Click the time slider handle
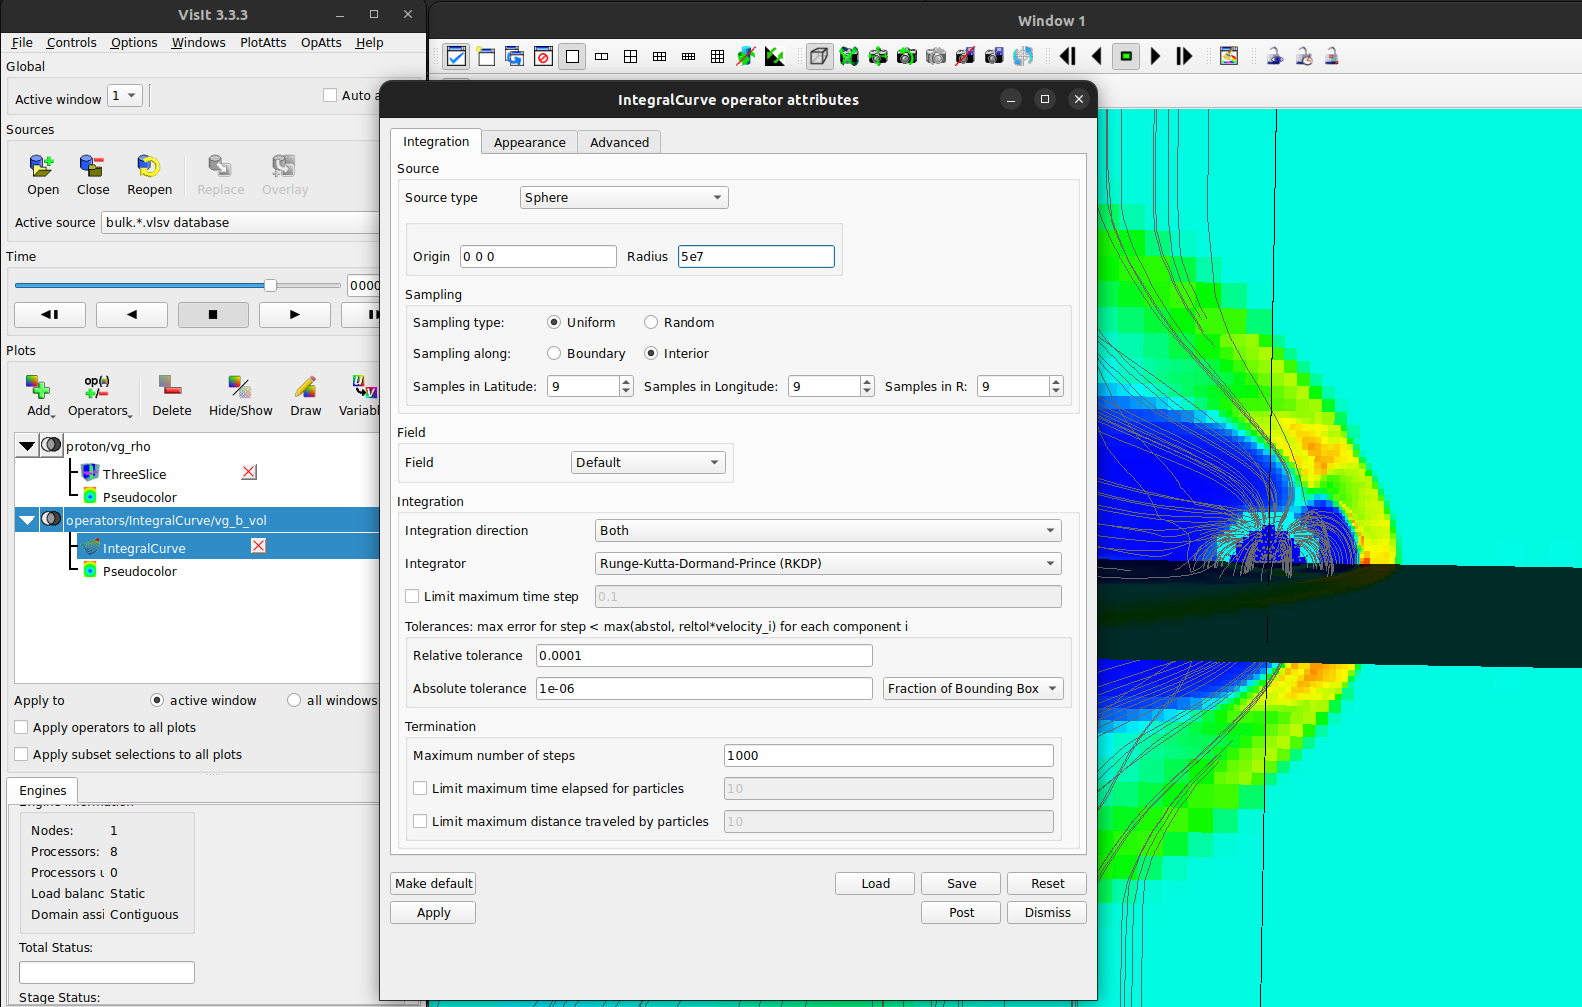The height and width of the screenshot is (1007, 1582). (x=270, y=286)
